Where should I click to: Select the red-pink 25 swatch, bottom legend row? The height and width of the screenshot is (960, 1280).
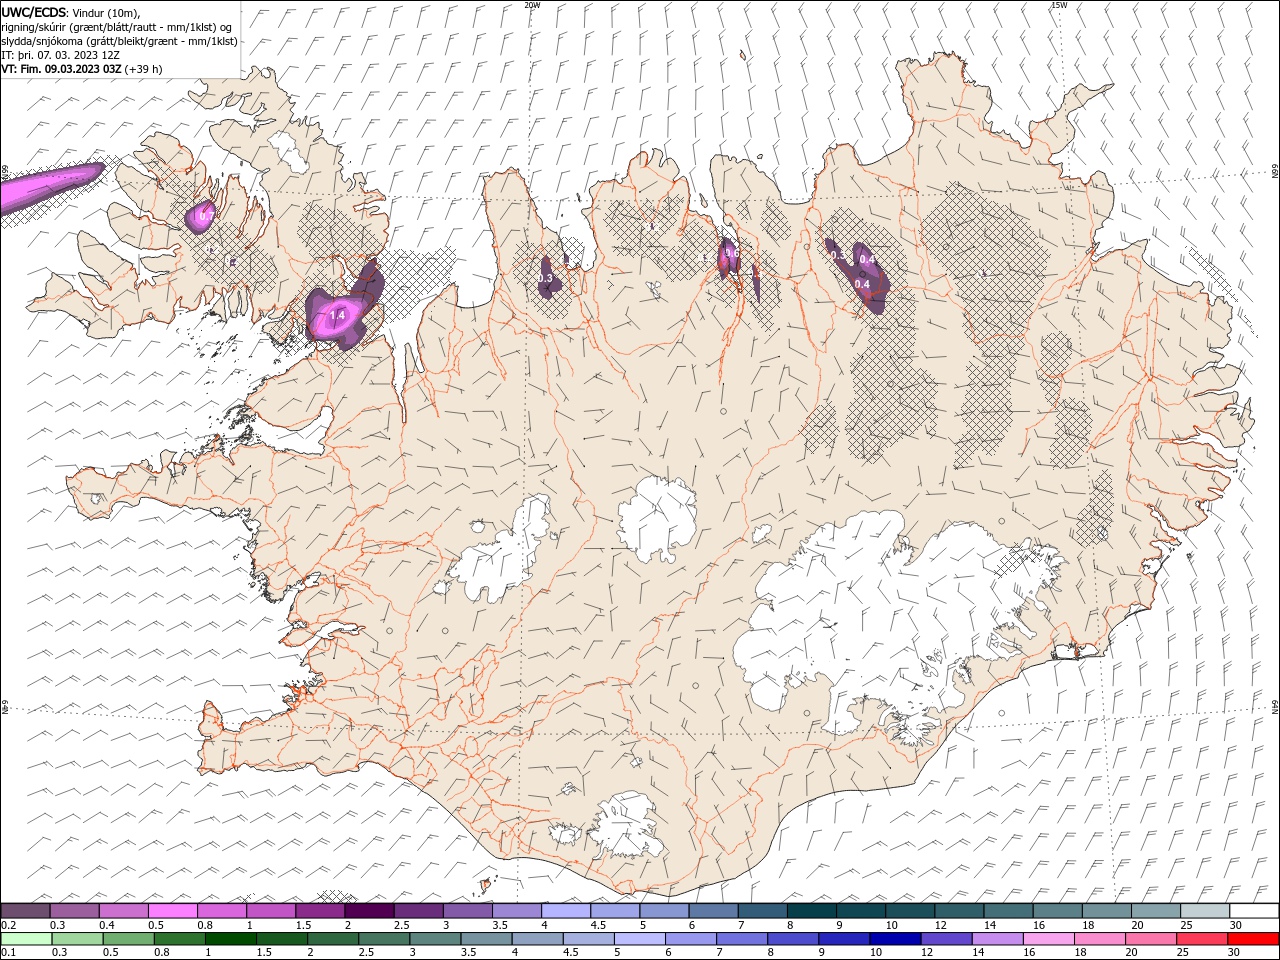pyautogui.click(x=1202, y=939)
